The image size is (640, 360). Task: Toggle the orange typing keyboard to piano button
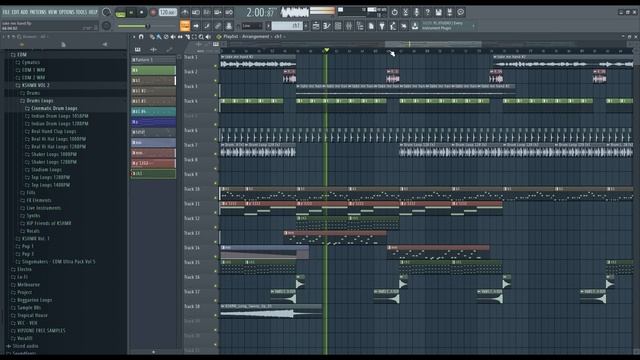click(x=185, y=26)
